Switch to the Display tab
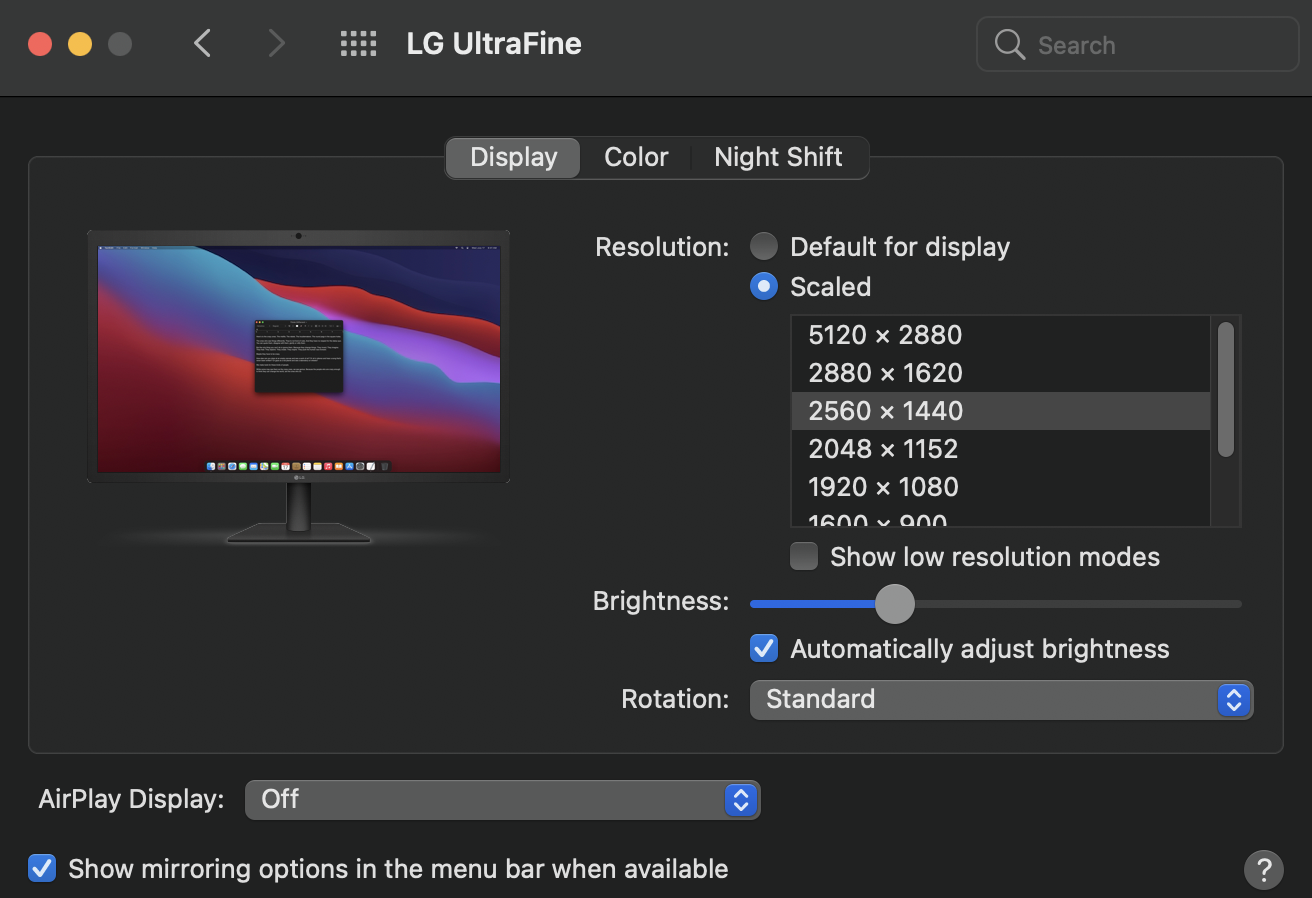This screenshot has height=898, width=1312. (x=513, y=157)
